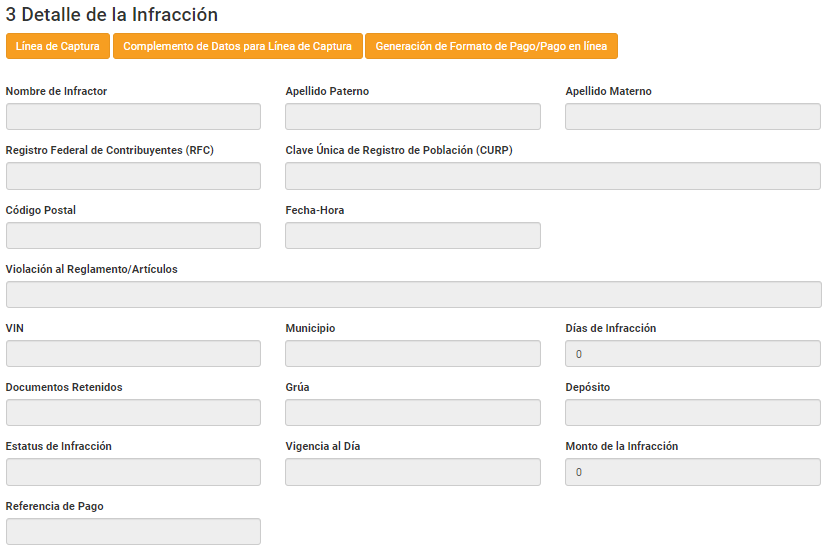The image size is (838, 557).
Task: Click into the Apellido Materno field
Action: point(692,117)
